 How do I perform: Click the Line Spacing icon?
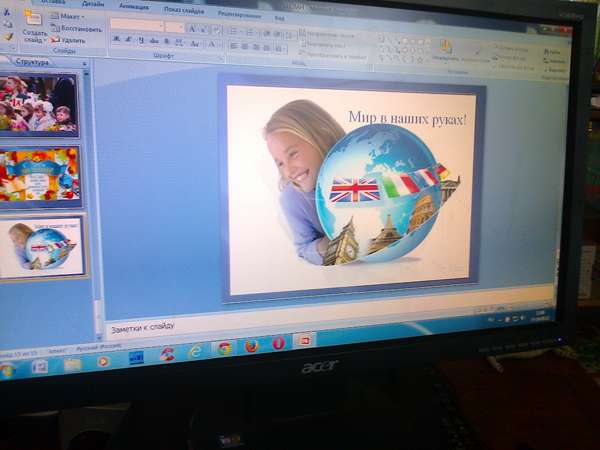coord(290,35)
